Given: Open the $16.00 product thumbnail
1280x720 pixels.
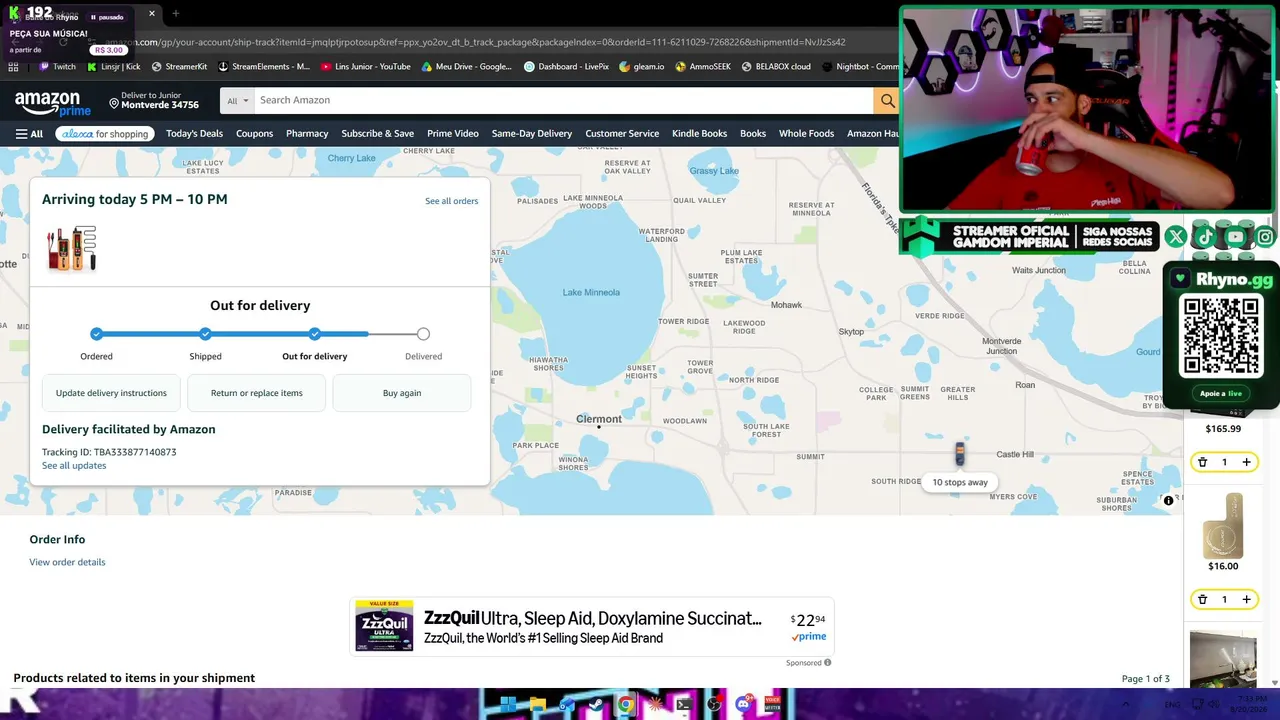Looking at the screenshot, I should 1223,525.
